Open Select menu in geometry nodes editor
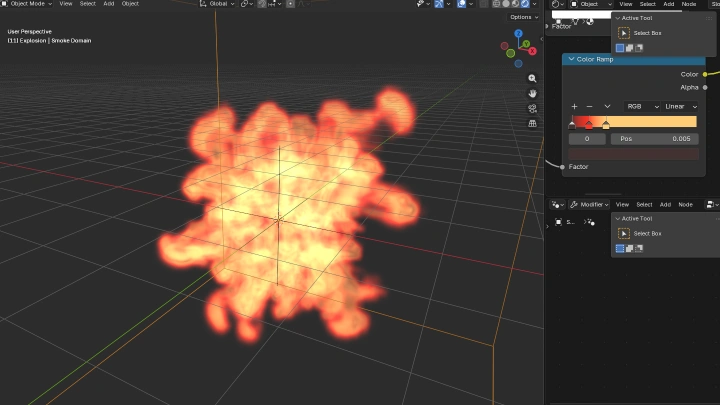Screen dimensions: 720x405 pos(644,204)
